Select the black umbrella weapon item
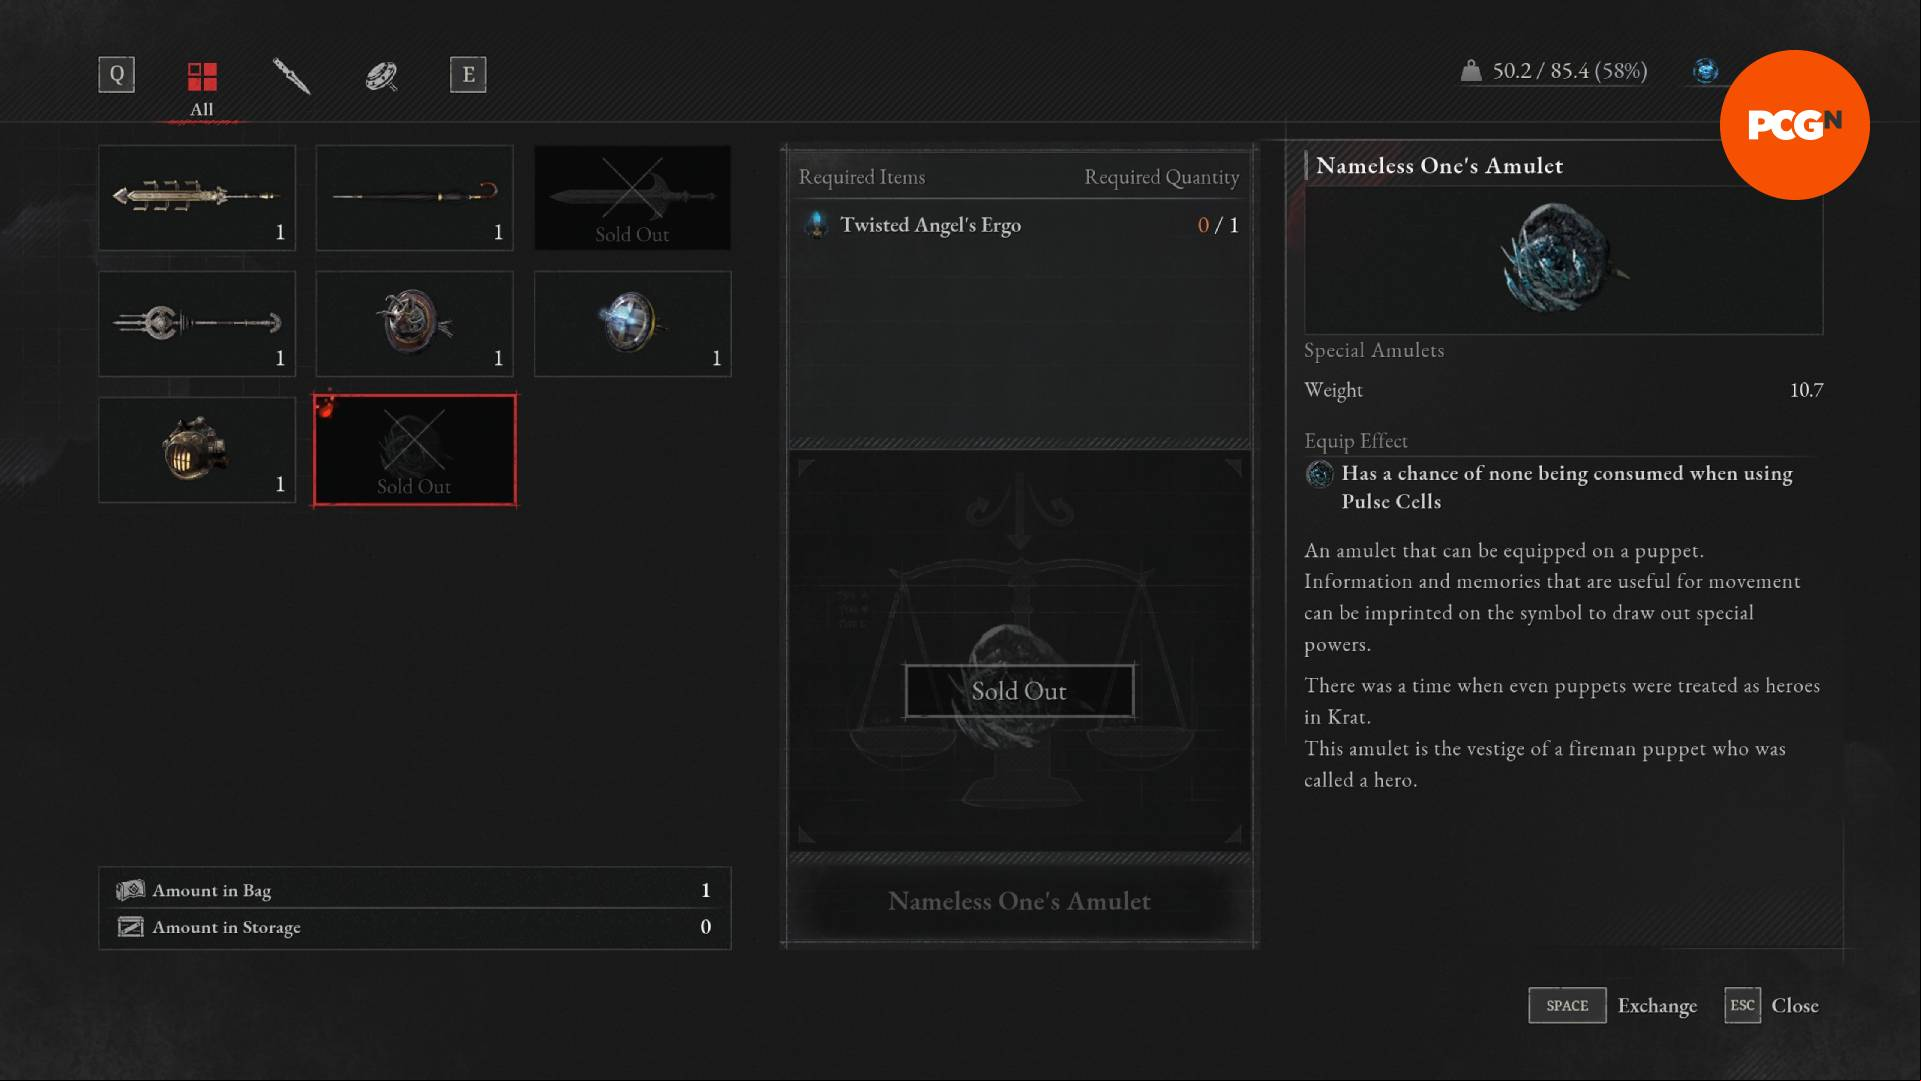Viewport: 1921px width, 1081px height. click(415, 197)
